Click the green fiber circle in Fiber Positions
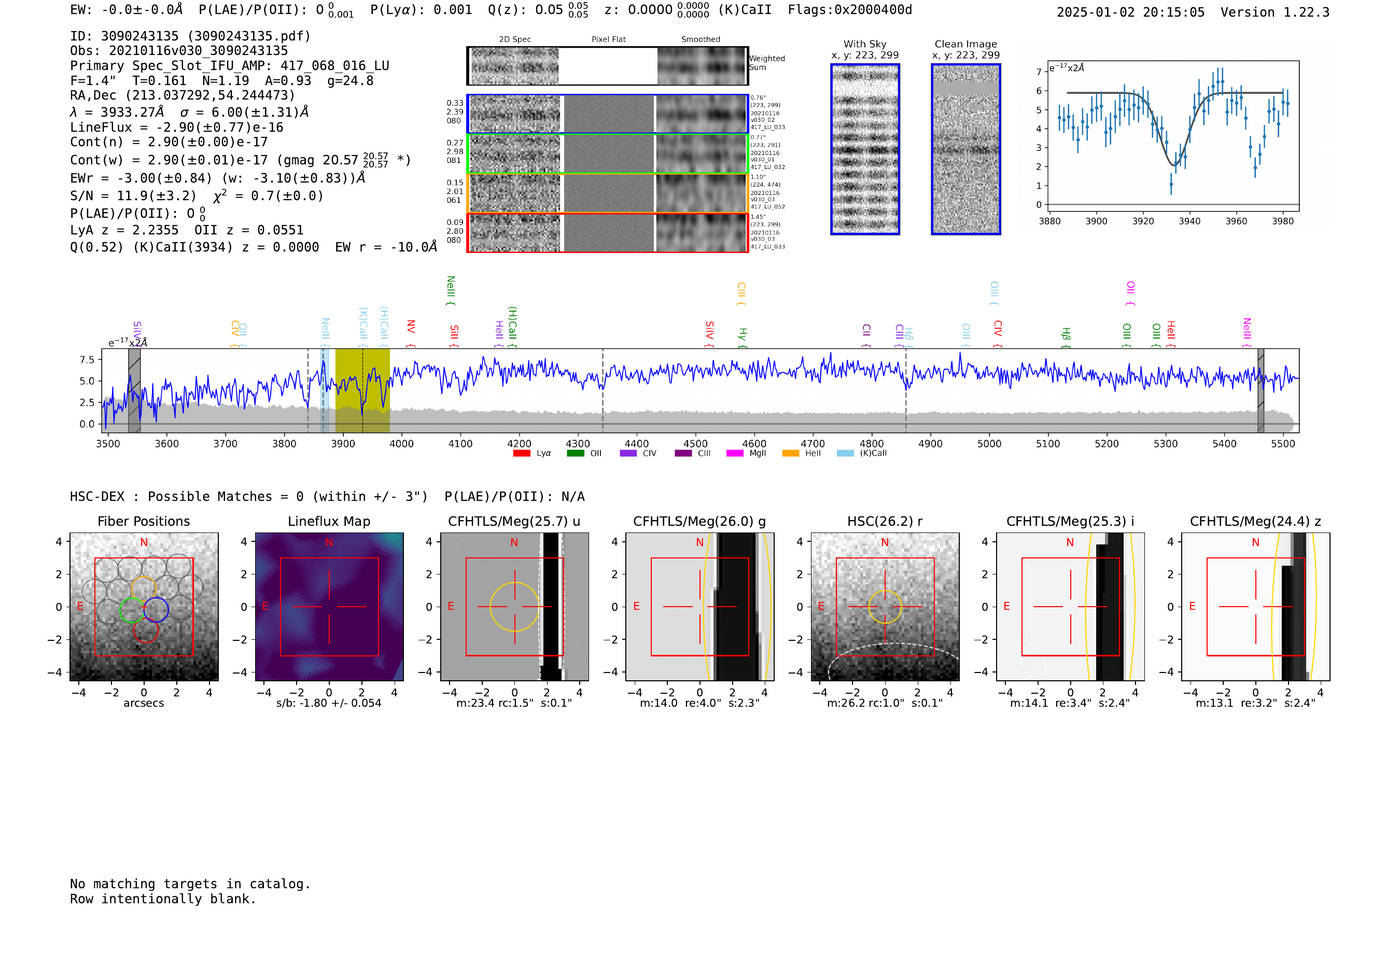 (132, 609)
